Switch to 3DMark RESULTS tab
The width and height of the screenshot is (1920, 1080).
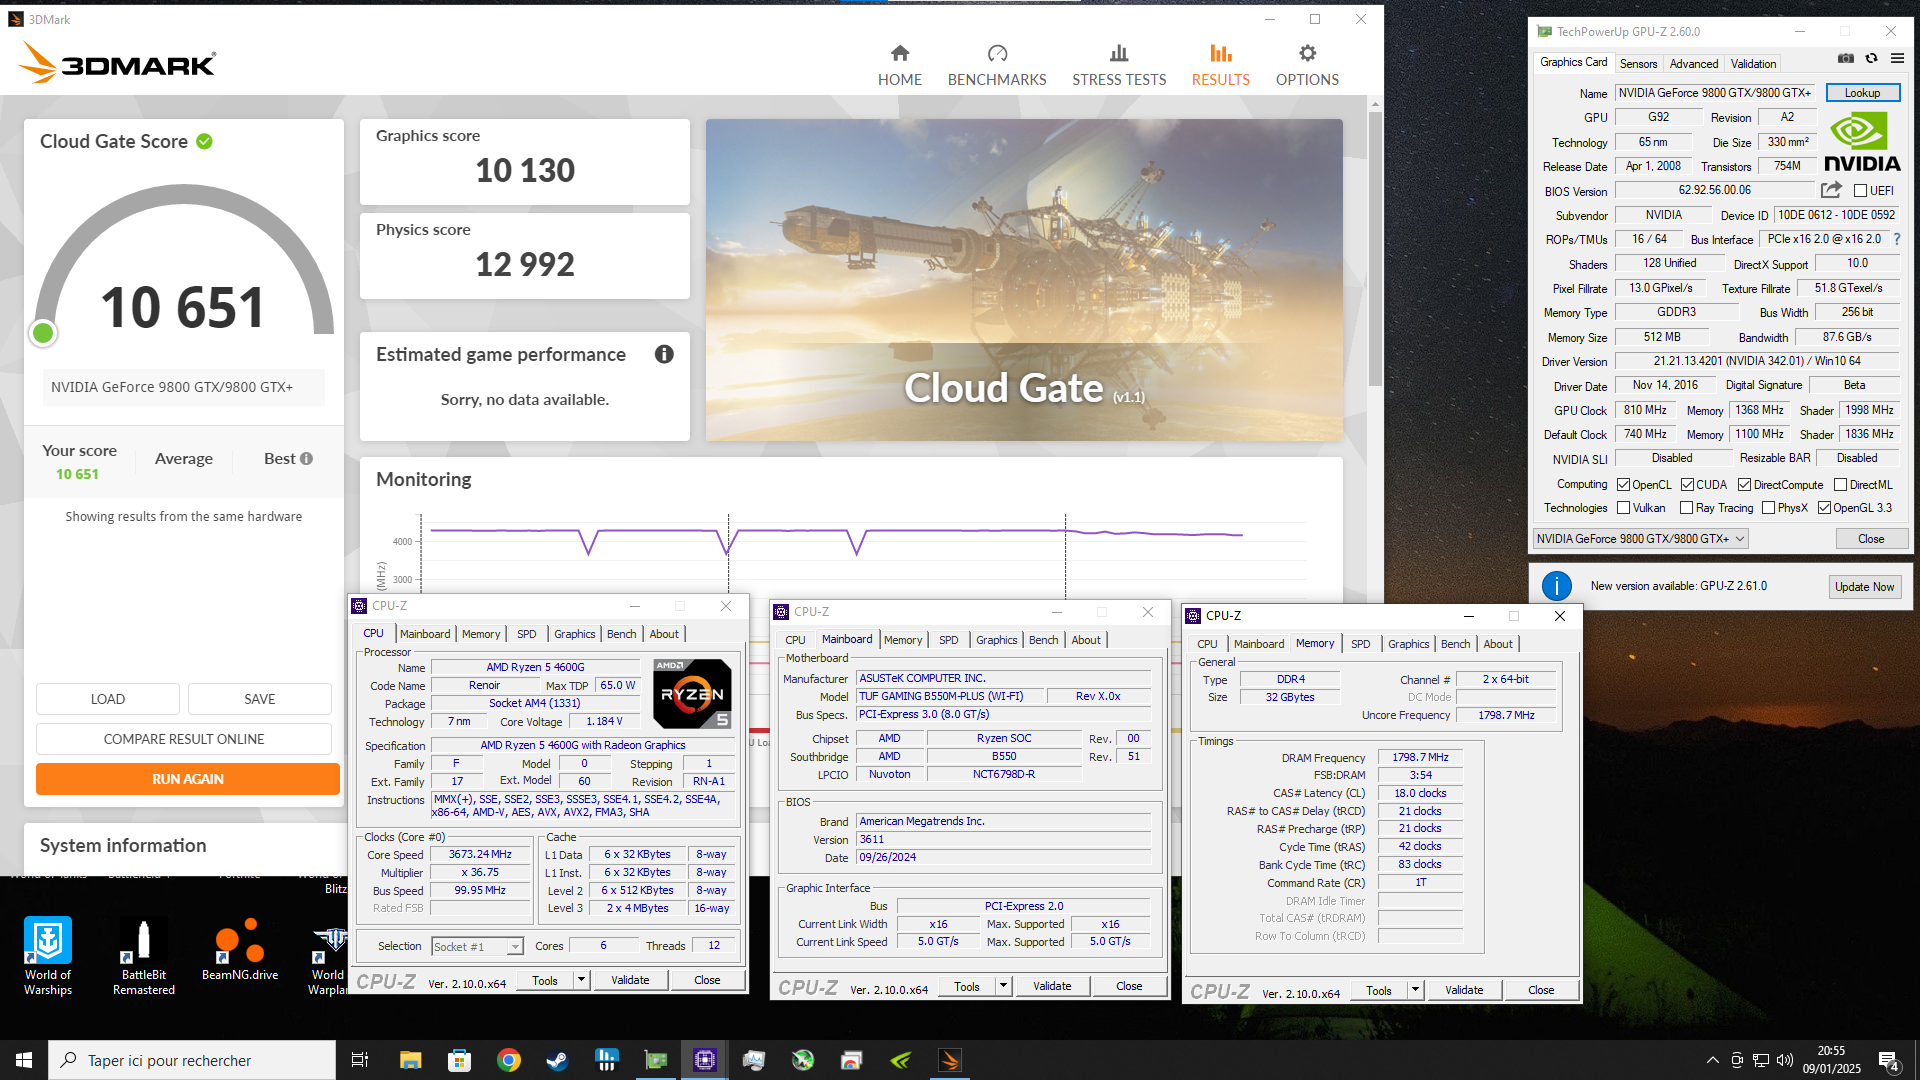1220,65
